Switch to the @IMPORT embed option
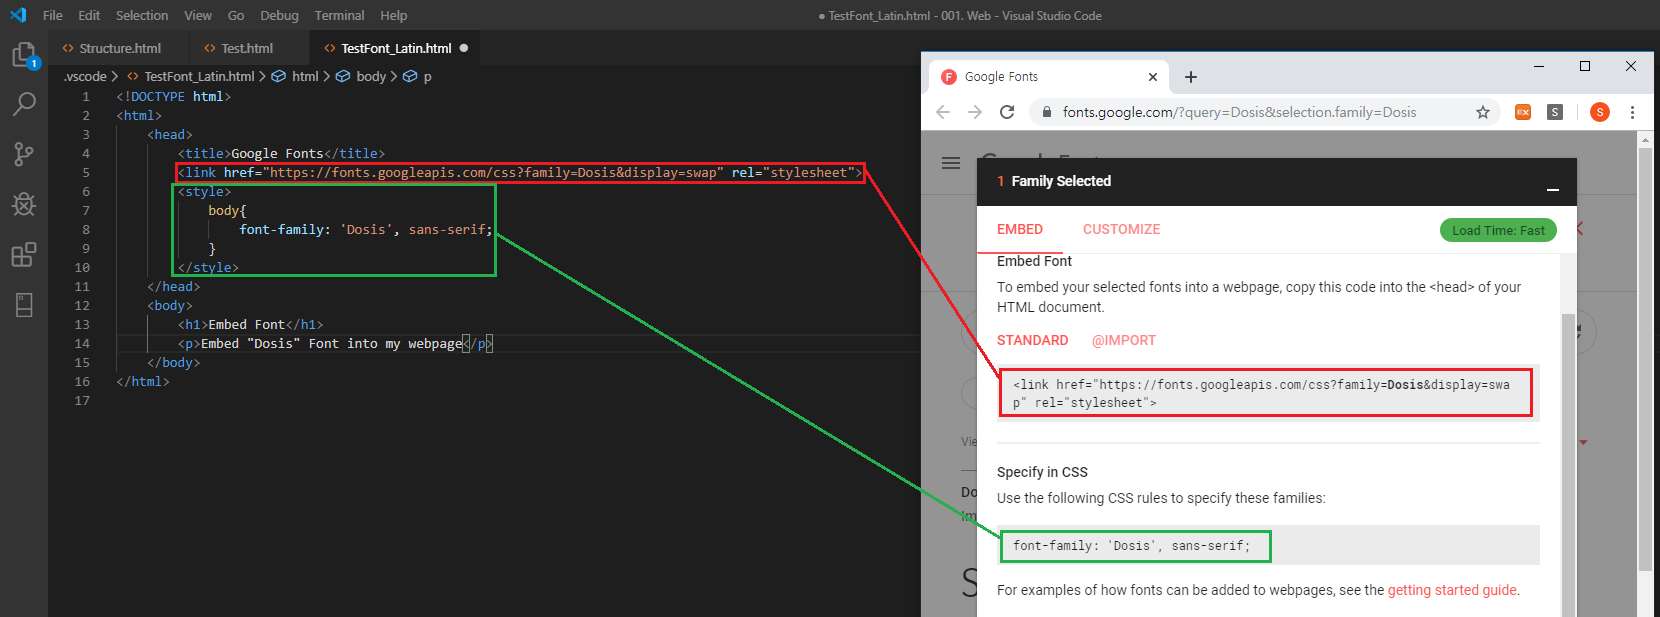The width and height of the screenshot is (1660, 617). pos(1124,340)
